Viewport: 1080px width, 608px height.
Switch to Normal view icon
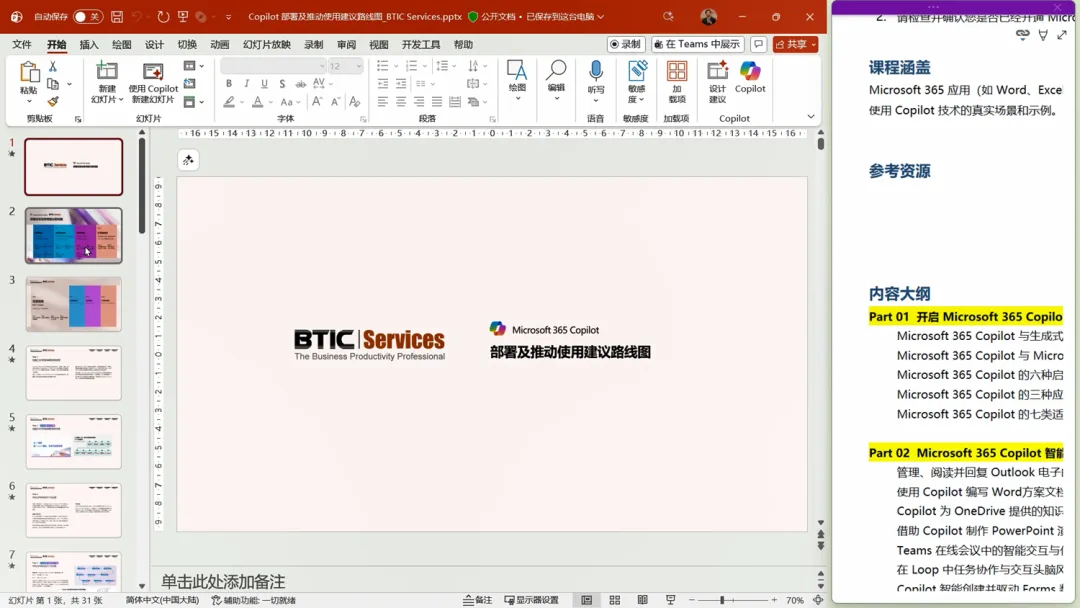(x=587, y=600)
